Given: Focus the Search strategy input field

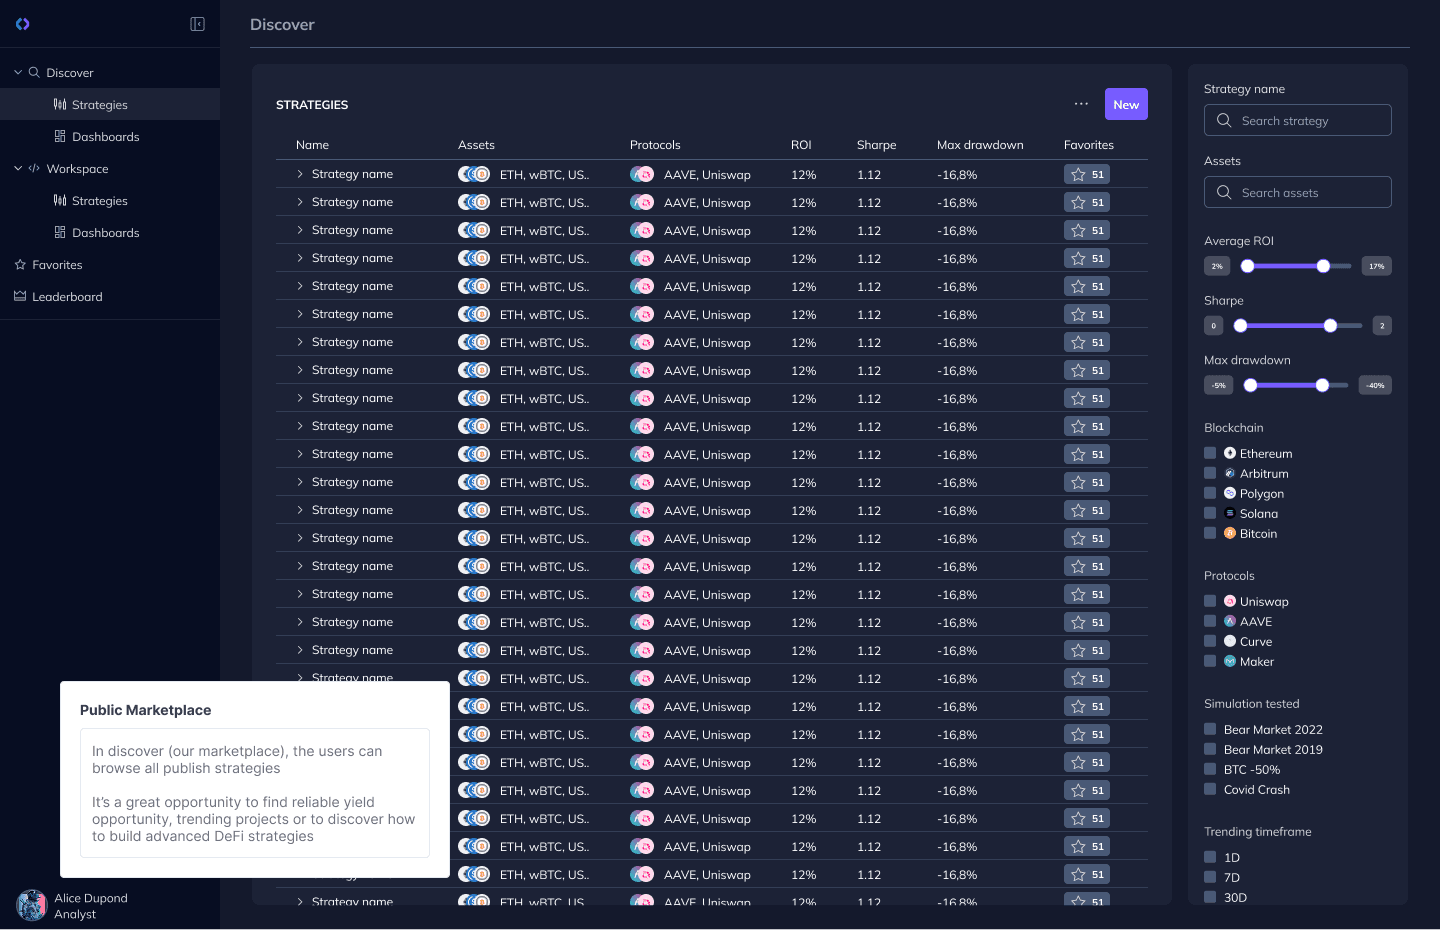Looking at the screenshot, I should pos(1298,120).
